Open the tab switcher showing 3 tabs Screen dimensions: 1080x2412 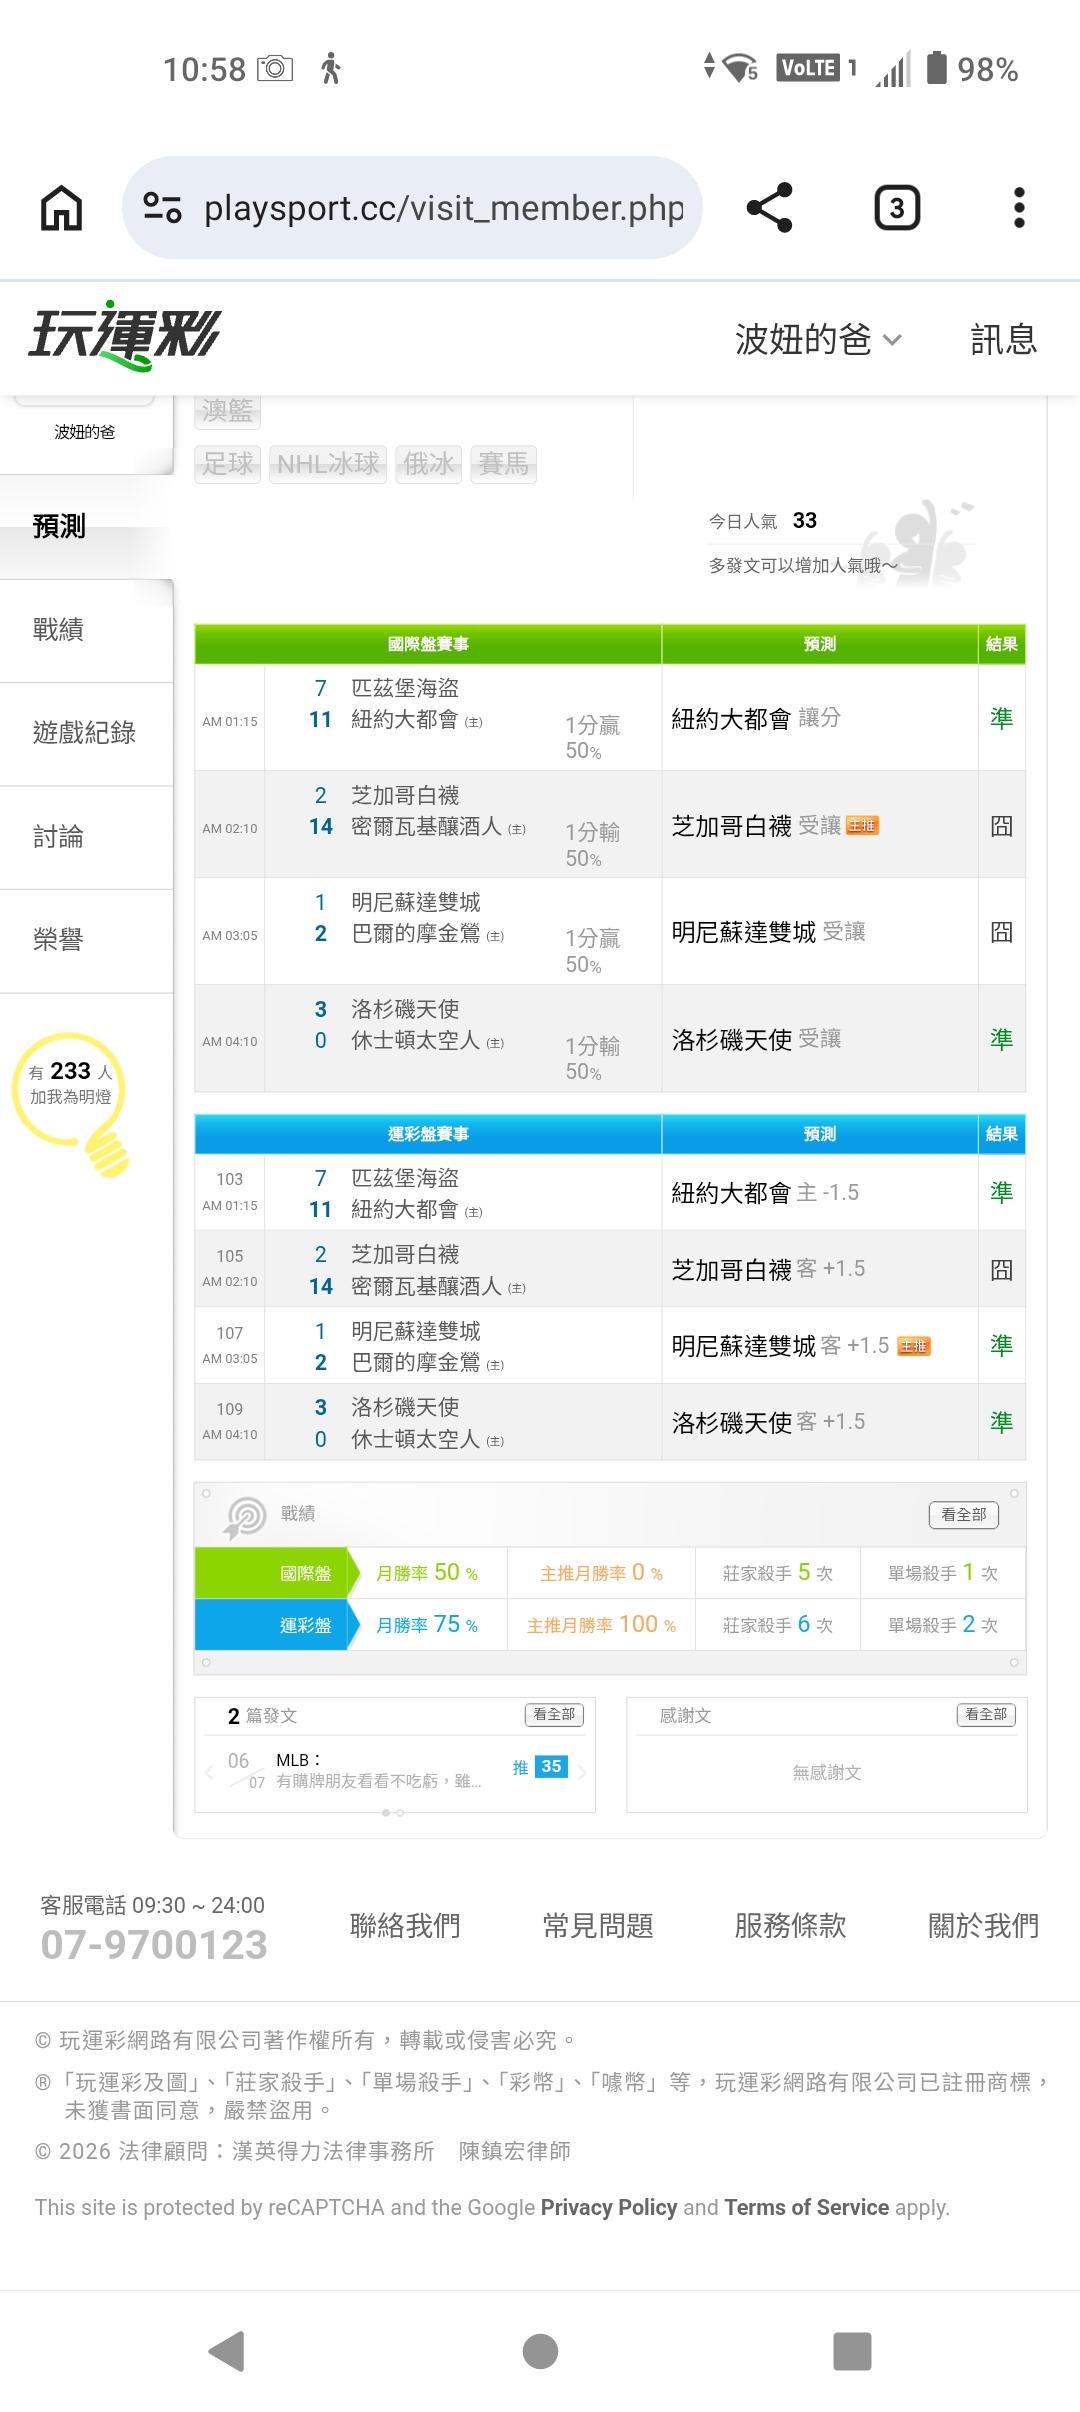896,208
